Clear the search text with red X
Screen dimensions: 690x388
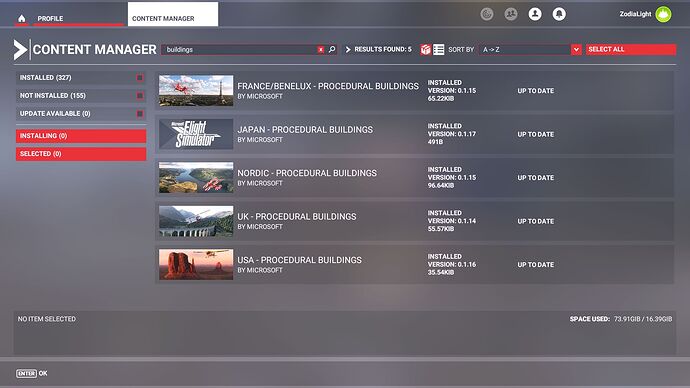[x=321, y=50]
